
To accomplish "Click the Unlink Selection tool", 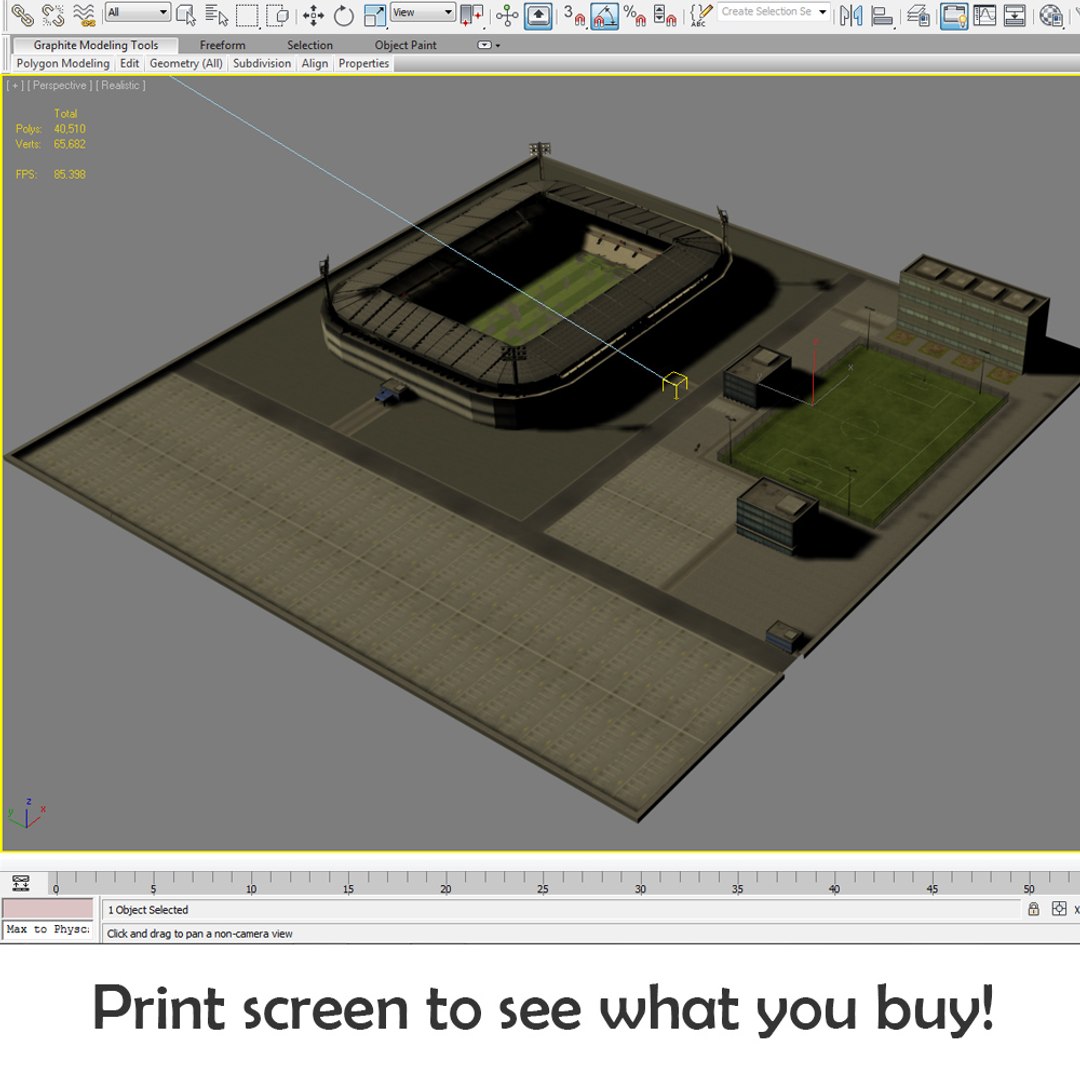I will (x=52, y=14).
